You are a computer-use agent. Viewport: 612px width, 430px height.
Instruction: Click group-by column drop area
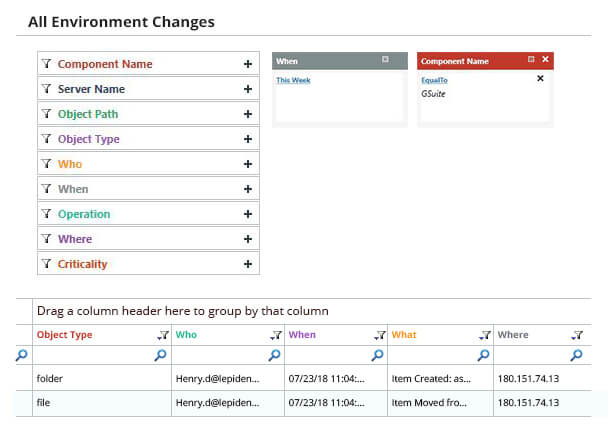(312, 311)
